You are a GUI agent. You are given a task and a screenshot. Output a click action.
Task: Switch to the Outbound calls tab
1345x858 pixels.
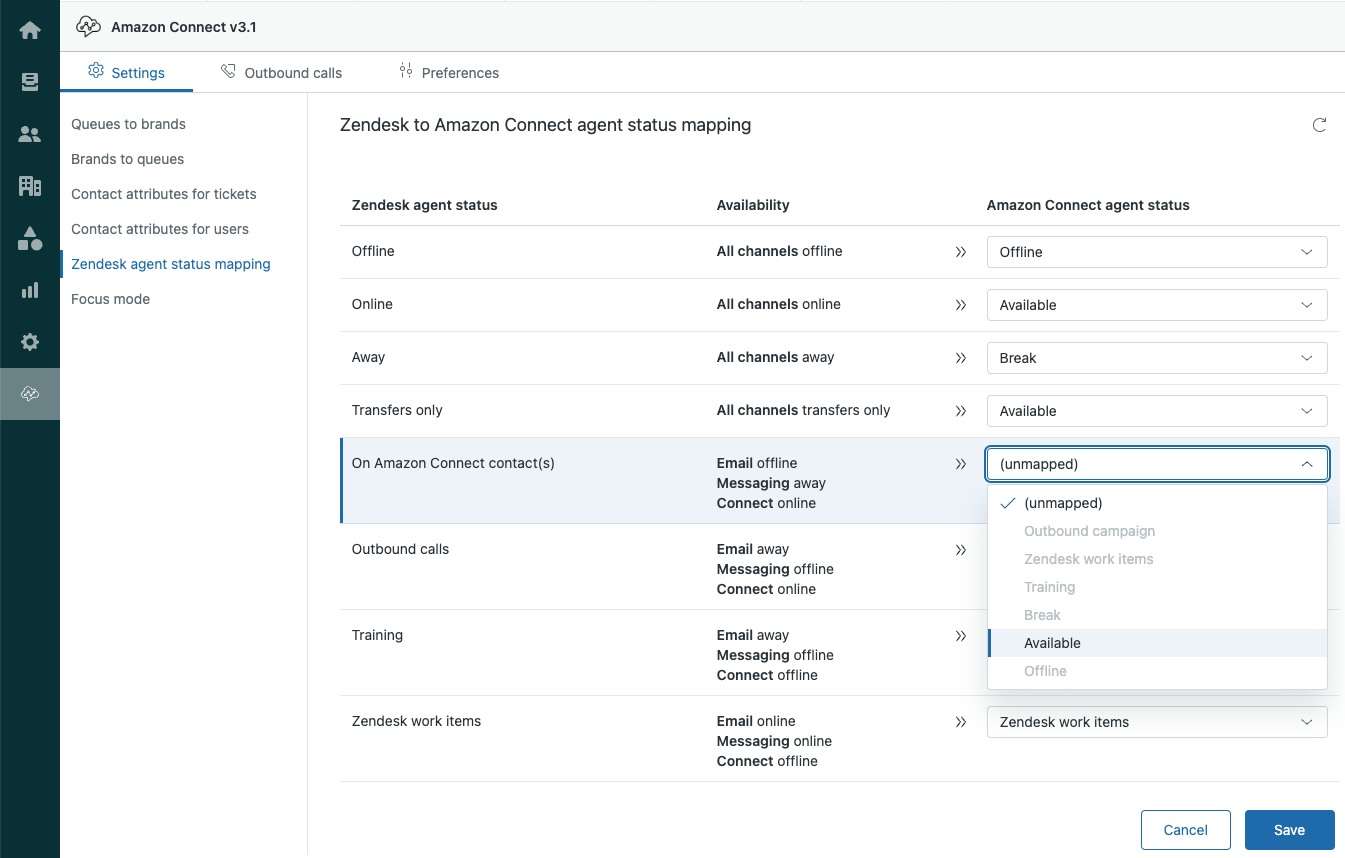(x=281, y=72)
